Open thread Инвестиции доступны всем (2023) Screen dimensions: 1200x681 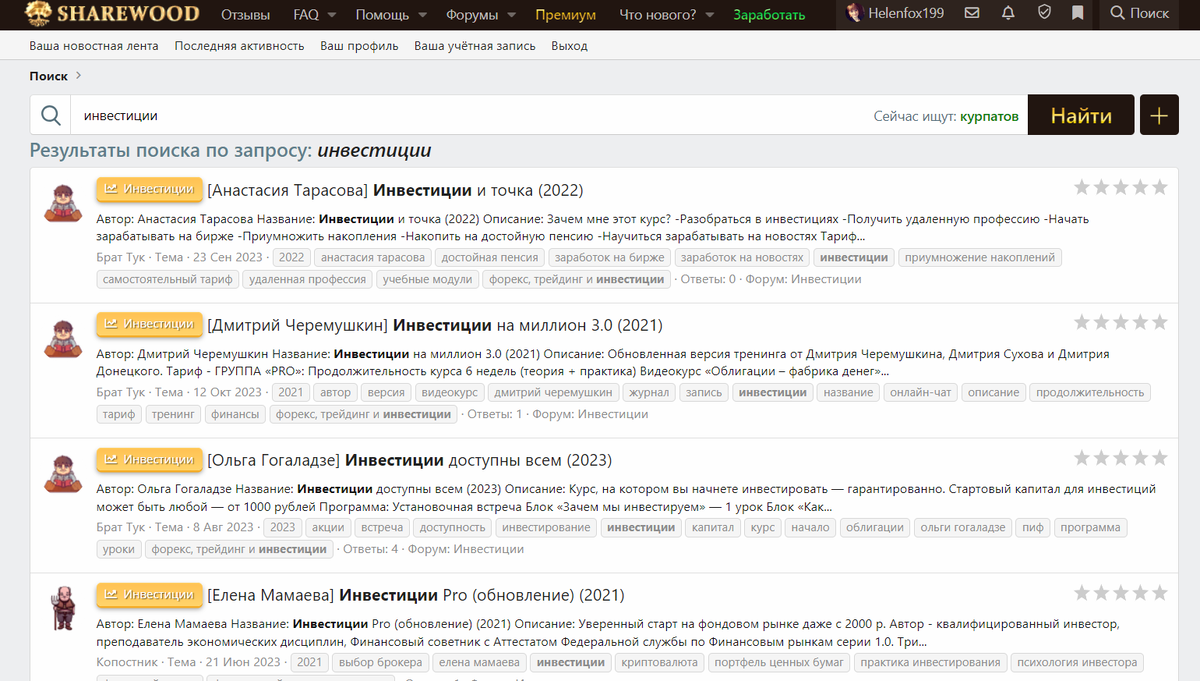[x=410, y=460]
